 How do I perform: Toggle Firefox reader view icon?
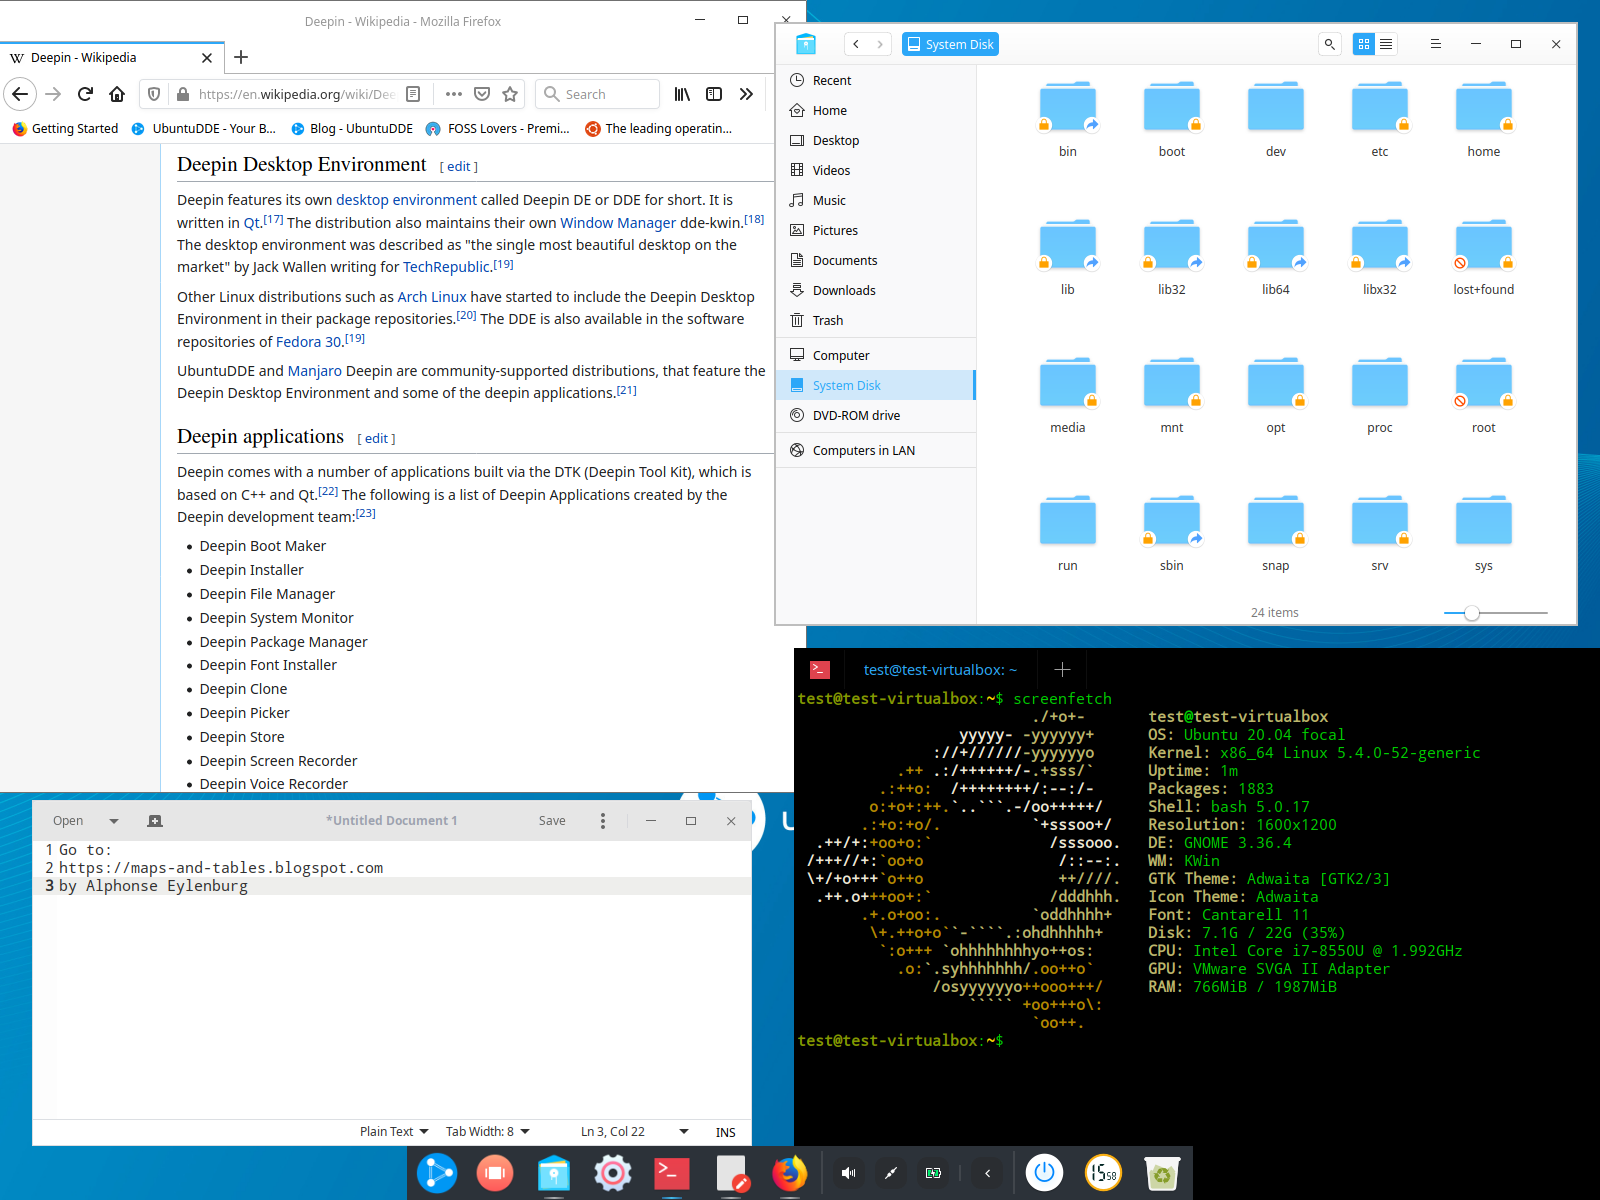[413, 94]
